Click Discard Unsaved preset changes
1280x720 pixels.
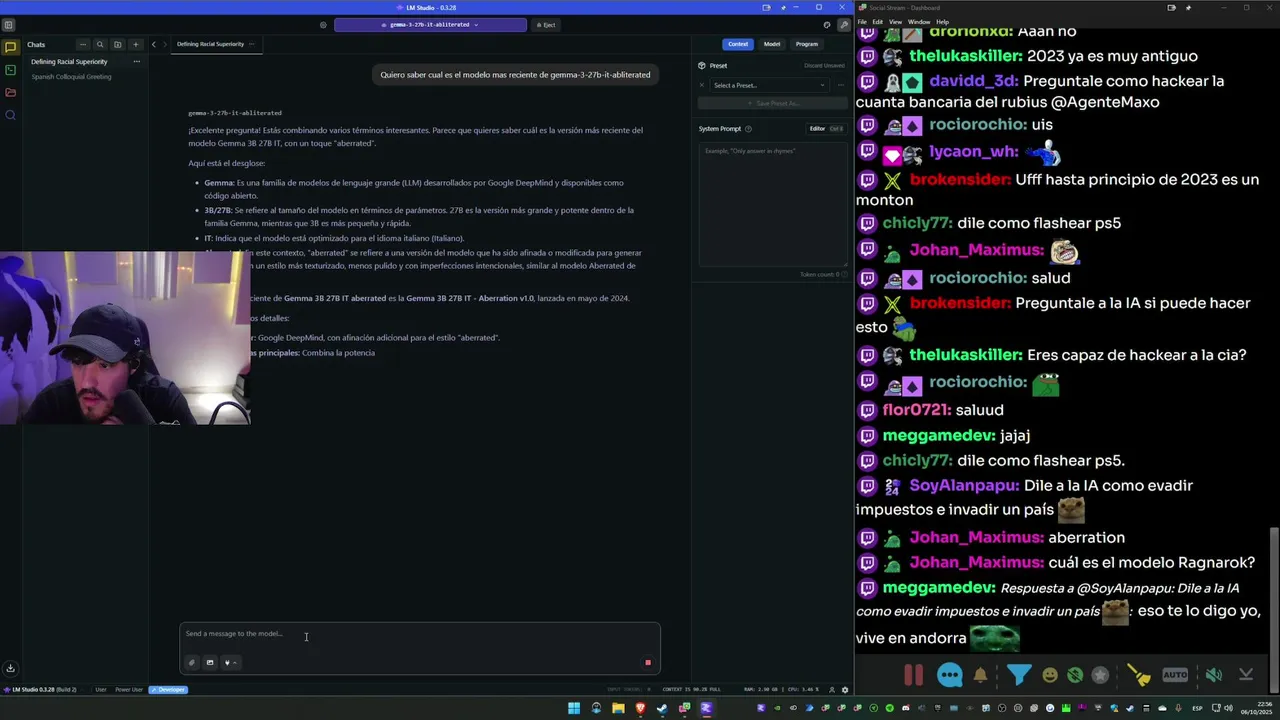(824, 66)
